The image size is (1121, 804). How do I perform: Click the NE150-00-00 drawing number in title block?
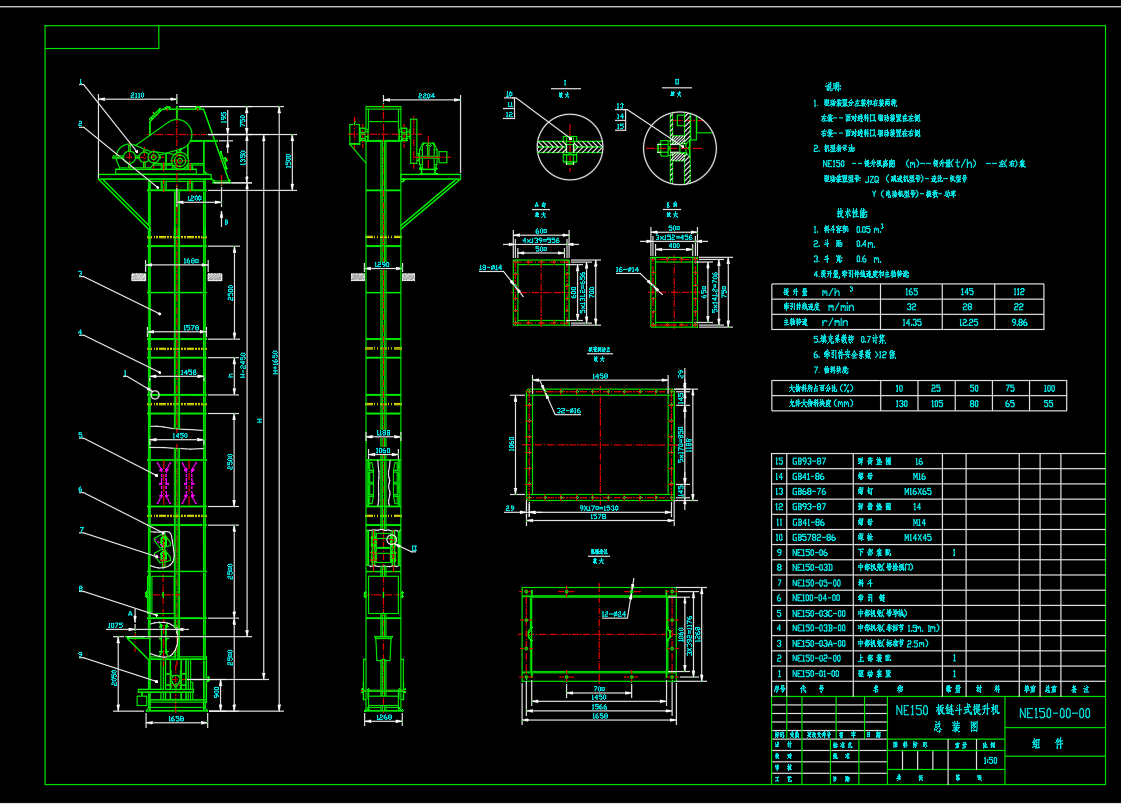tap(1054, 713)
